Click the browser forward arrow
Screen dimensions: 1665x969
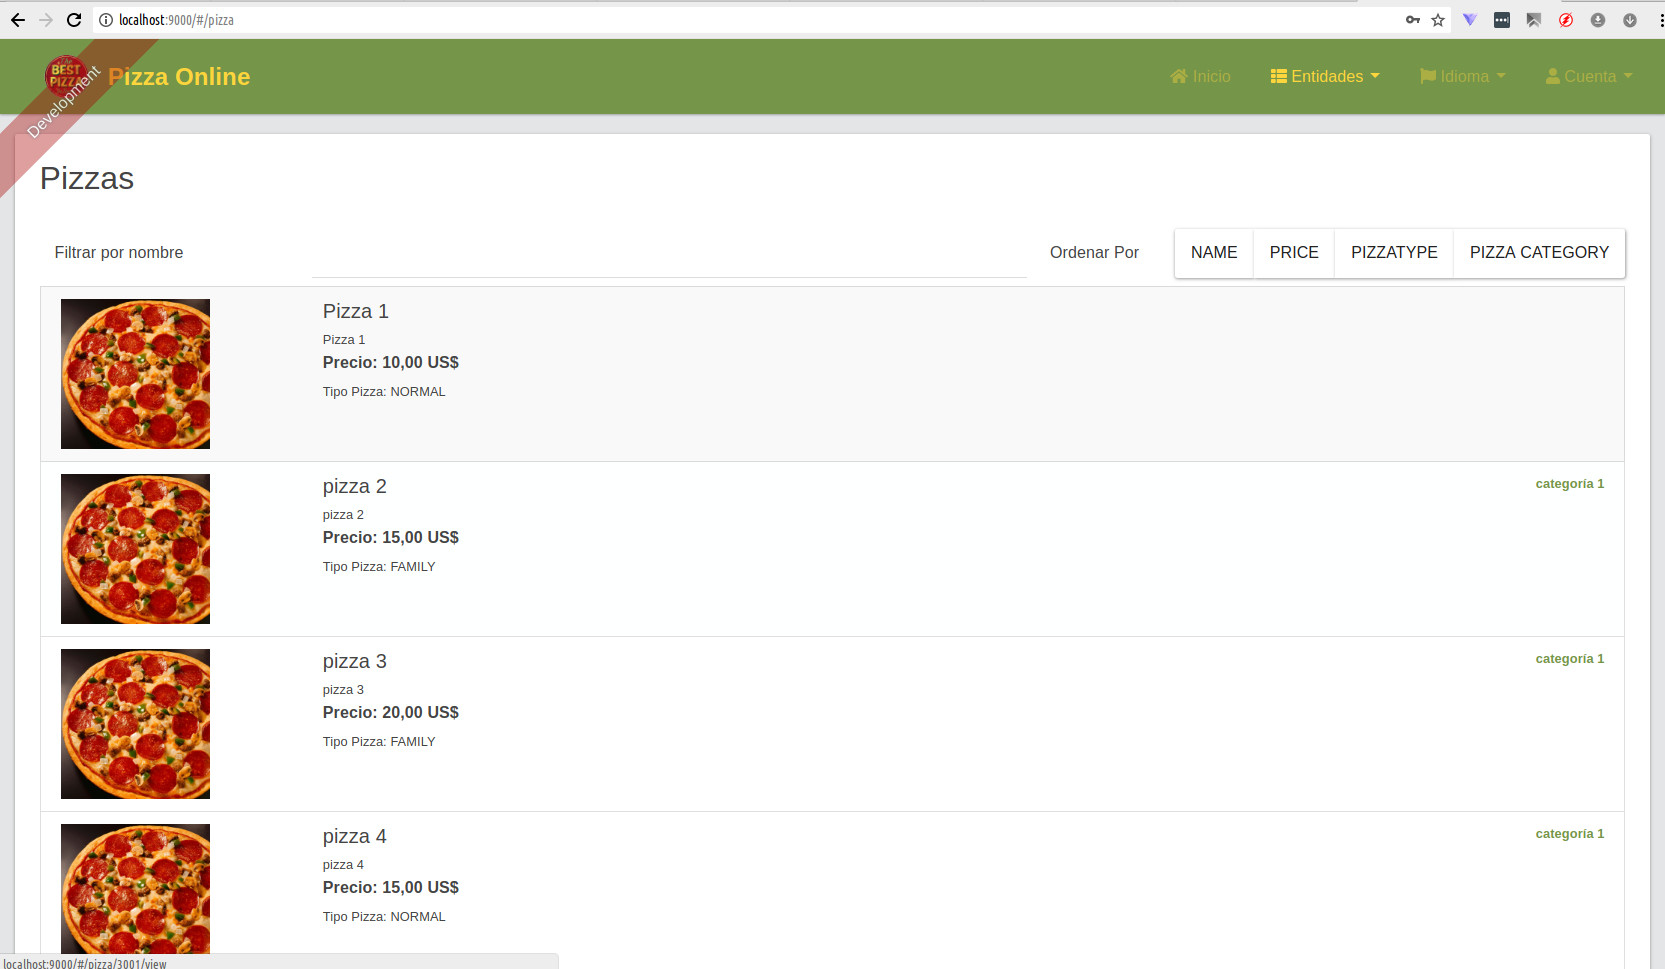pos(45,20)
